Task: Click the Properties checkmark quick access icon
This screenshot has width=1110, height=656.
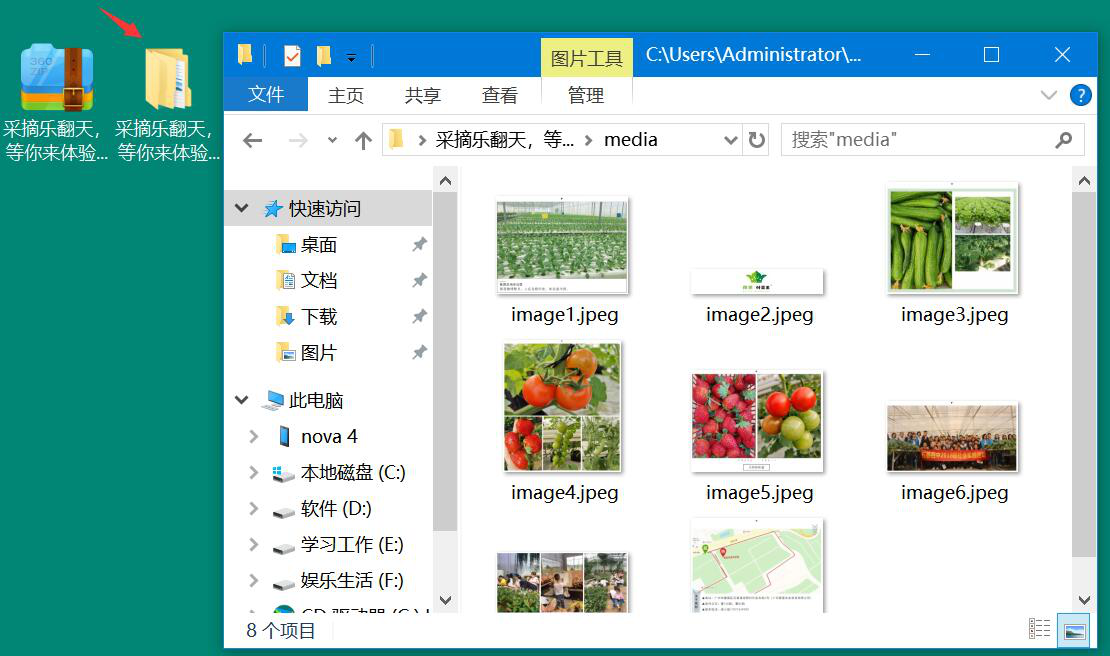Action: [292, 55]
